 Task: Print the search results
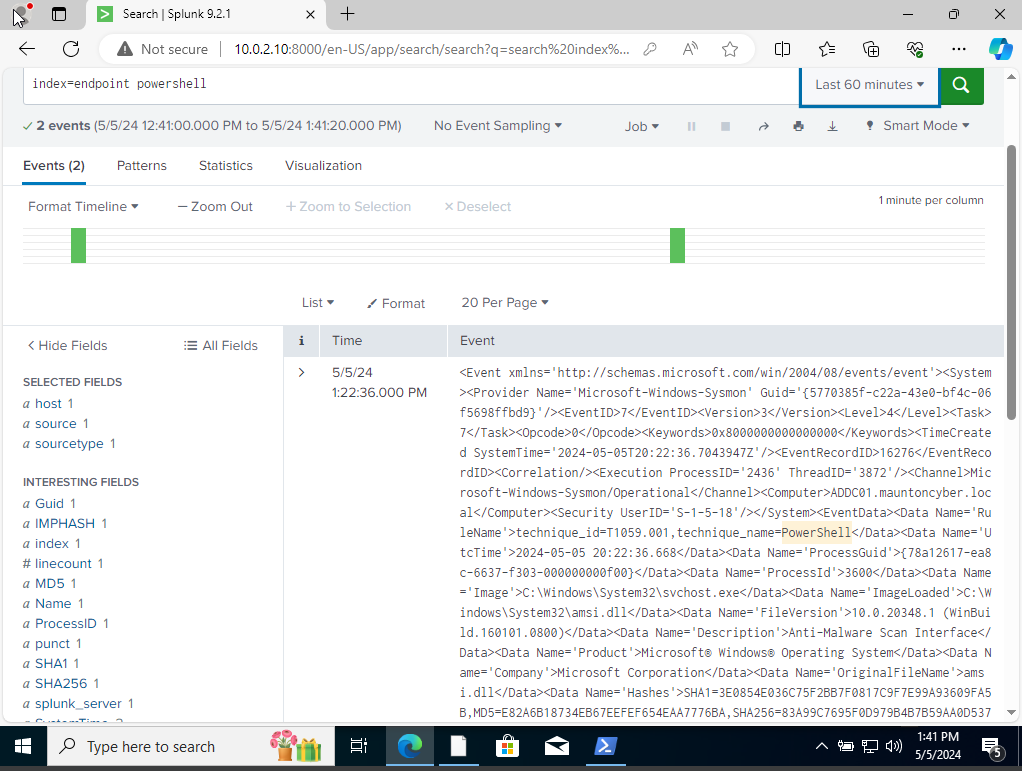(798, 125)
